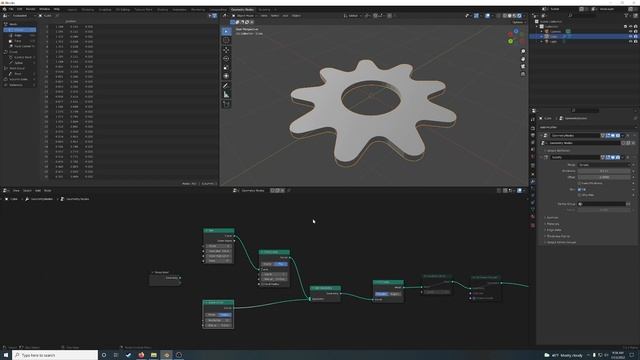The height and width of the screenshot is (360, 640).
Task: Toggle the Even Thickness checkbox
Action: [x=579, y=183]
